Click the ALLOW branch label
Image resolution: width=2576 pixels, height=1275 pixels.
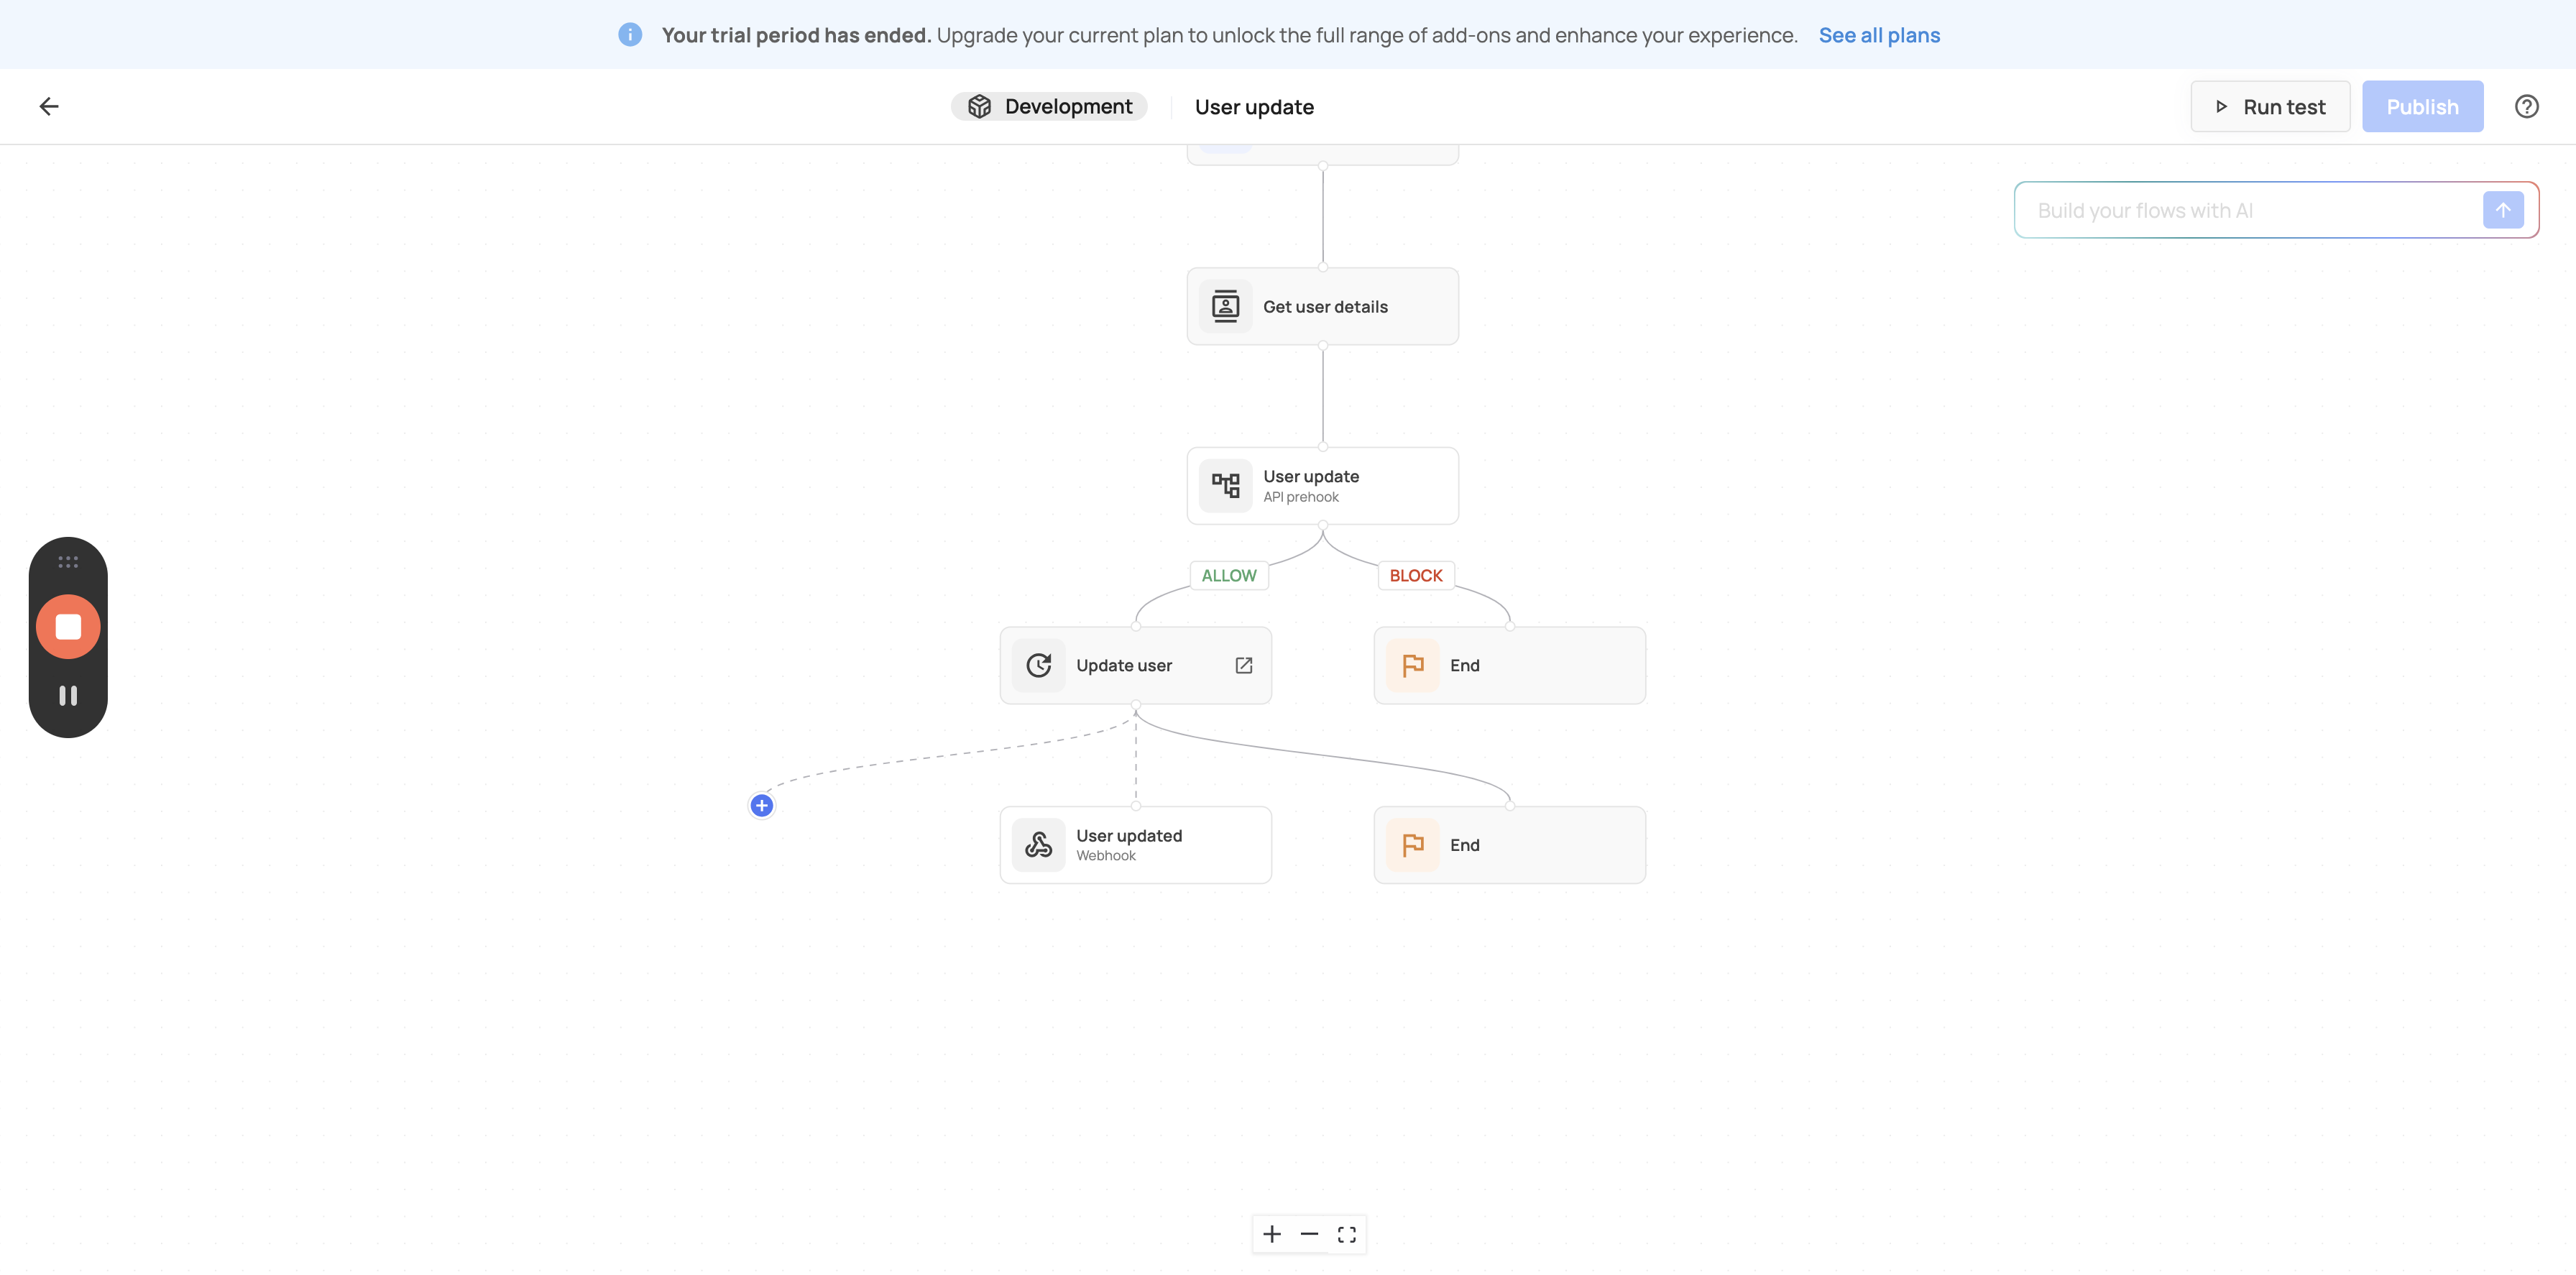point(1228,575)
